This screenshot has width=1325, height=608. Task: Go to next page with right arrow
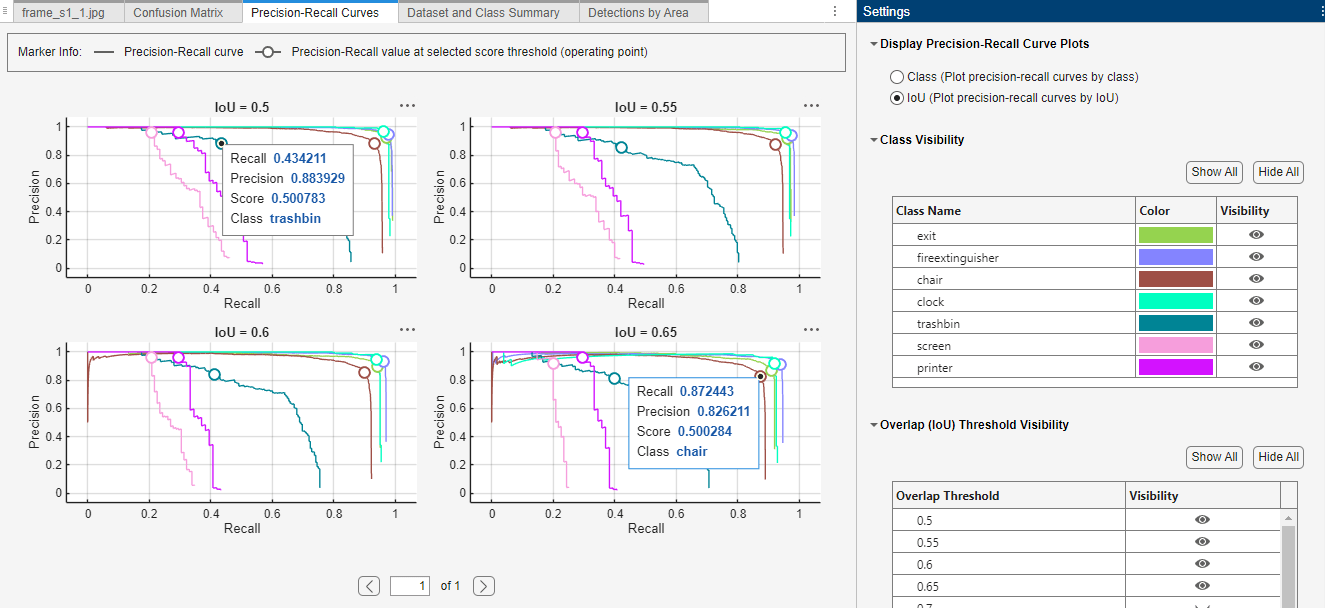[x=483, y=585]
